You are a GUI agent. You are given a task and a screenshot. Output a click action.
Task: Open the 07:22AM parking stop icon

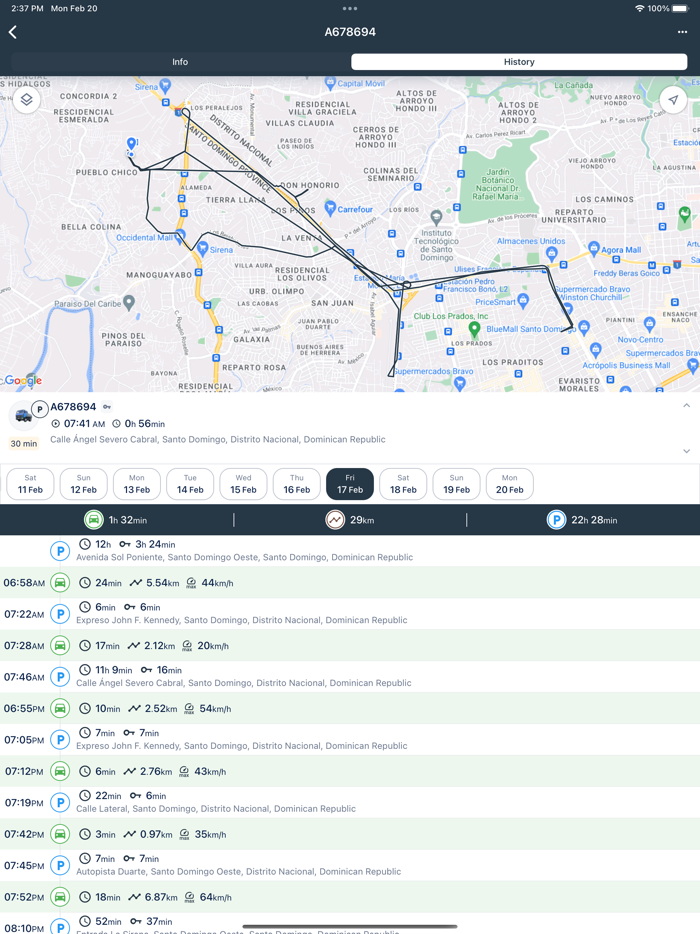[x=60, y=614]
